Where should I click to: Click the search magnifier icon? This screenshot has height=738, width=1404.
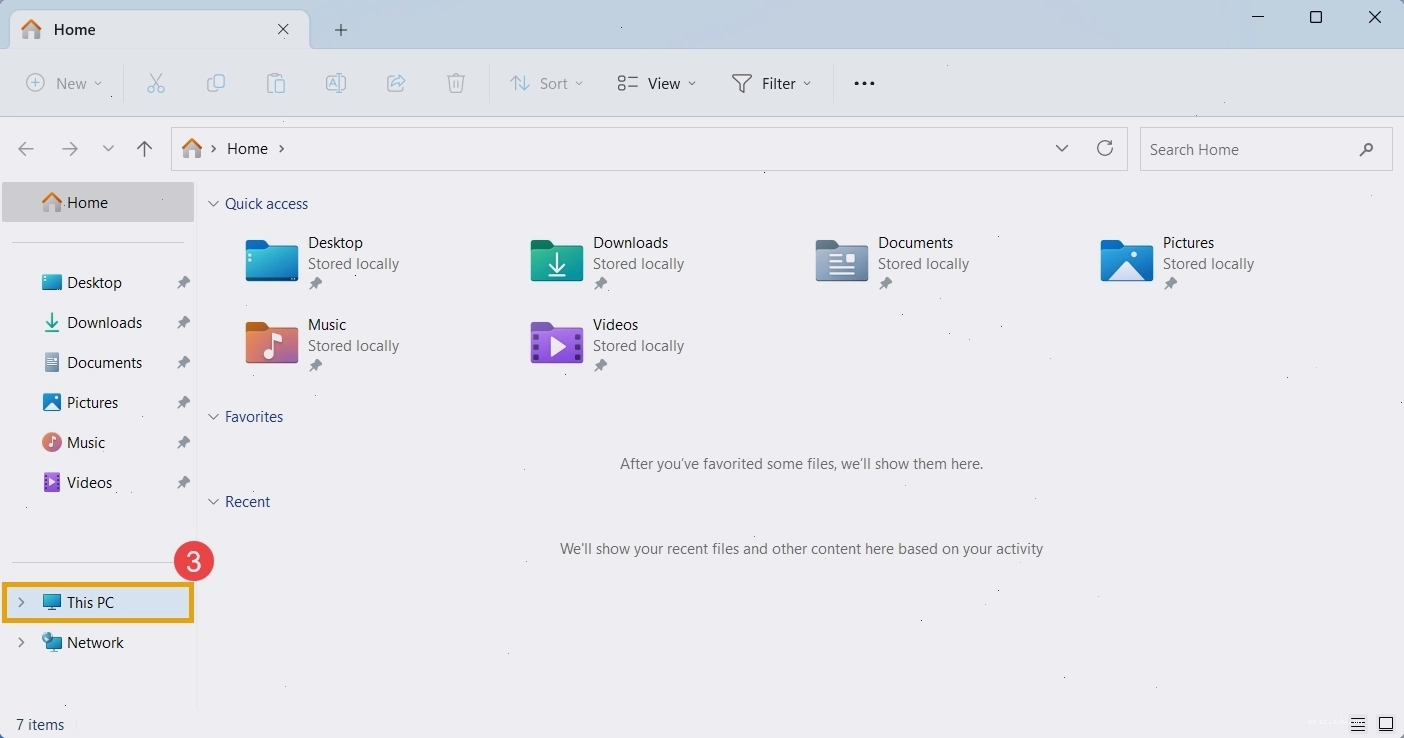pyautogui.click(x=1367, y=150)
